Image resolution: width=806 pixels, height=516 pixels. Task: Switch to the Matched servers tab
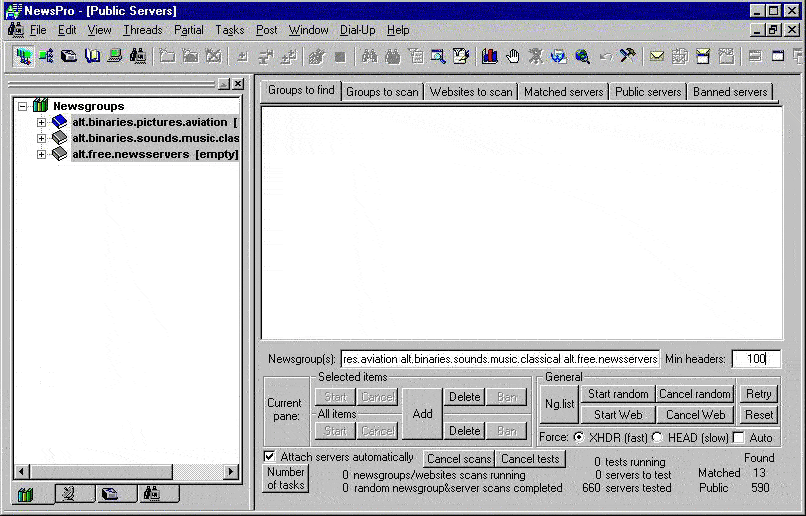point(564,91)
